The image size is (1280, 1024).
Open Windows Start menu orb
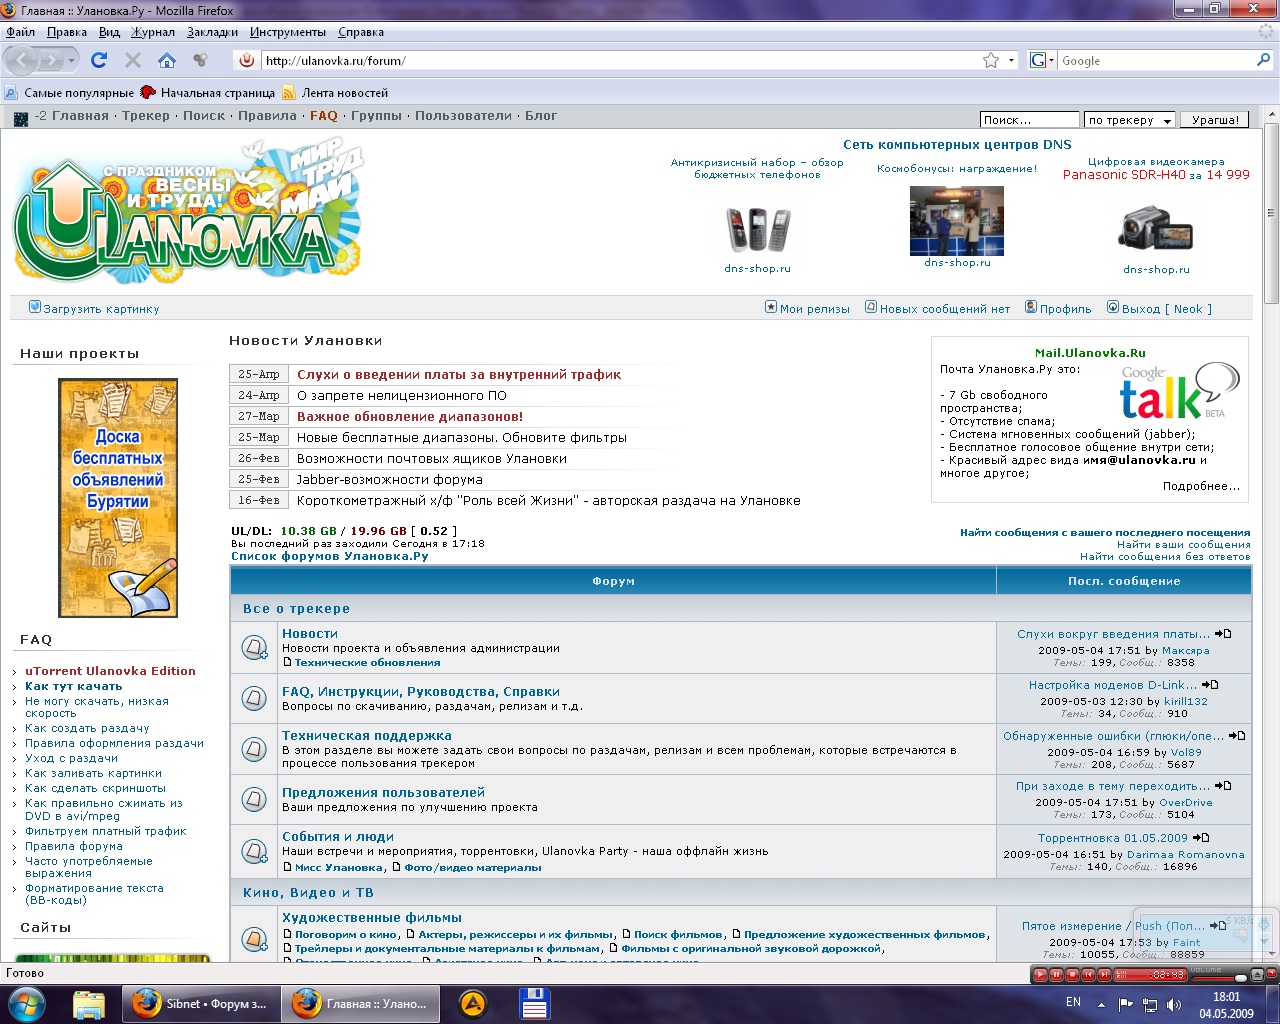click(x=26, y=1003)
